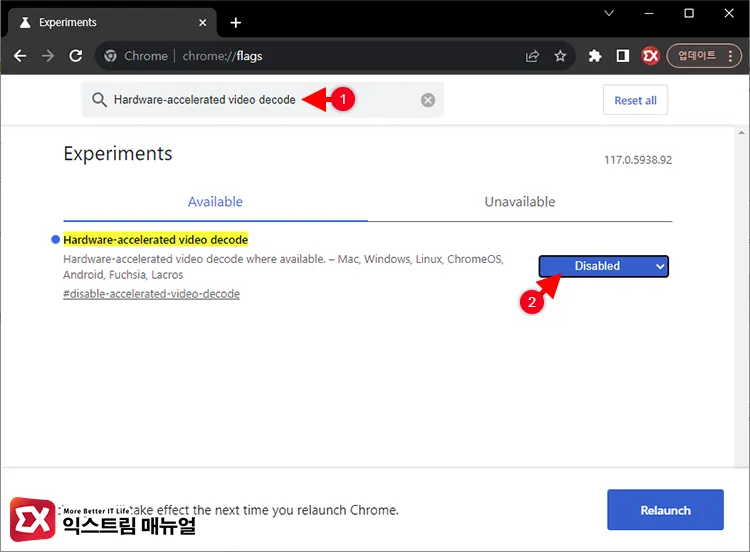
Task: Open a new tab with the plus button
Action: point(236,22)
